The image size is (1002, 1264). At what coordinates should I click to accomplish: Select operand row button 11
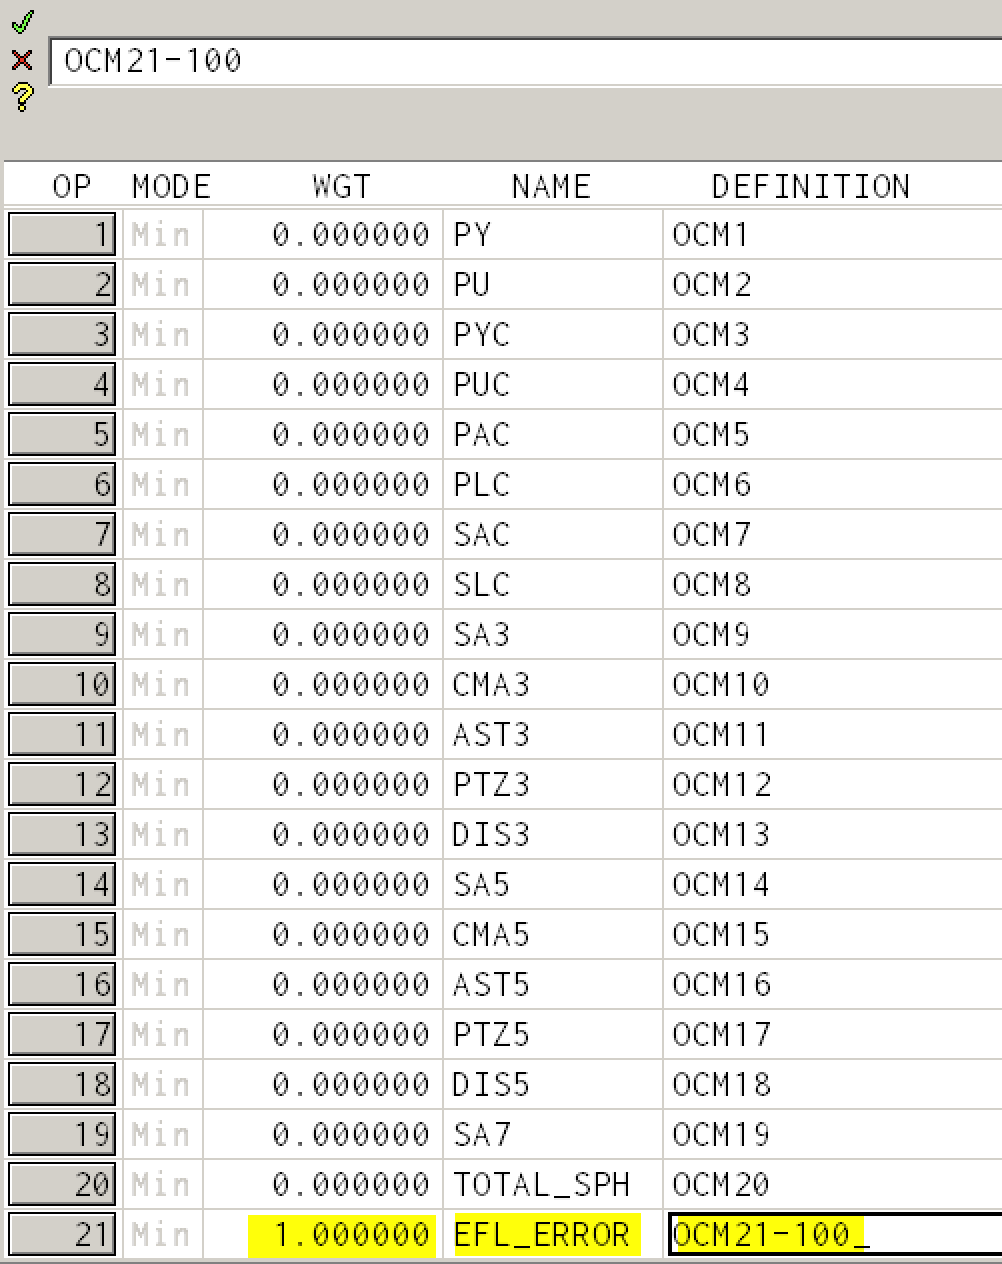pyautogui.click(x=62, y=734)
